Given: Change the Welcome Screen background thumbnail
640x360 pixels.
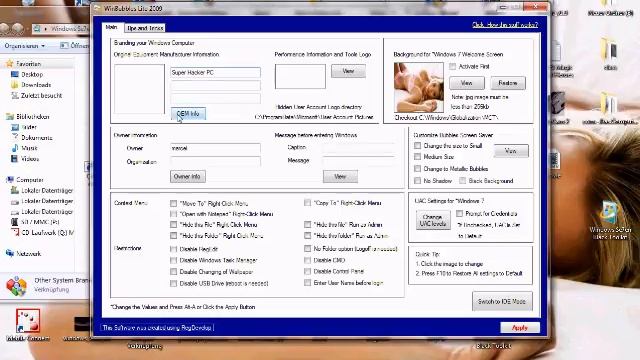Looking at the screenshot, I should 418,87.
